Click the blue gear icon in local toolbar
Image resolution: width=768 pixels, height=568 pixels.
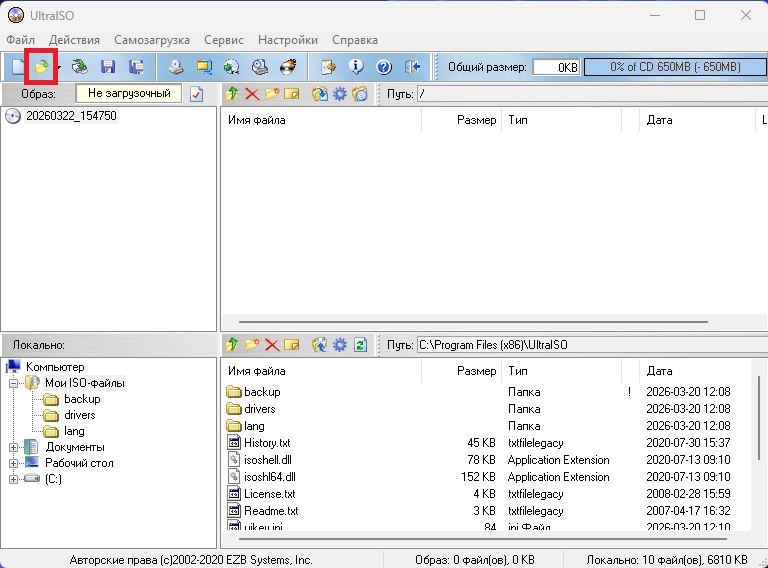pyautogui.click(x=339, y=345)
